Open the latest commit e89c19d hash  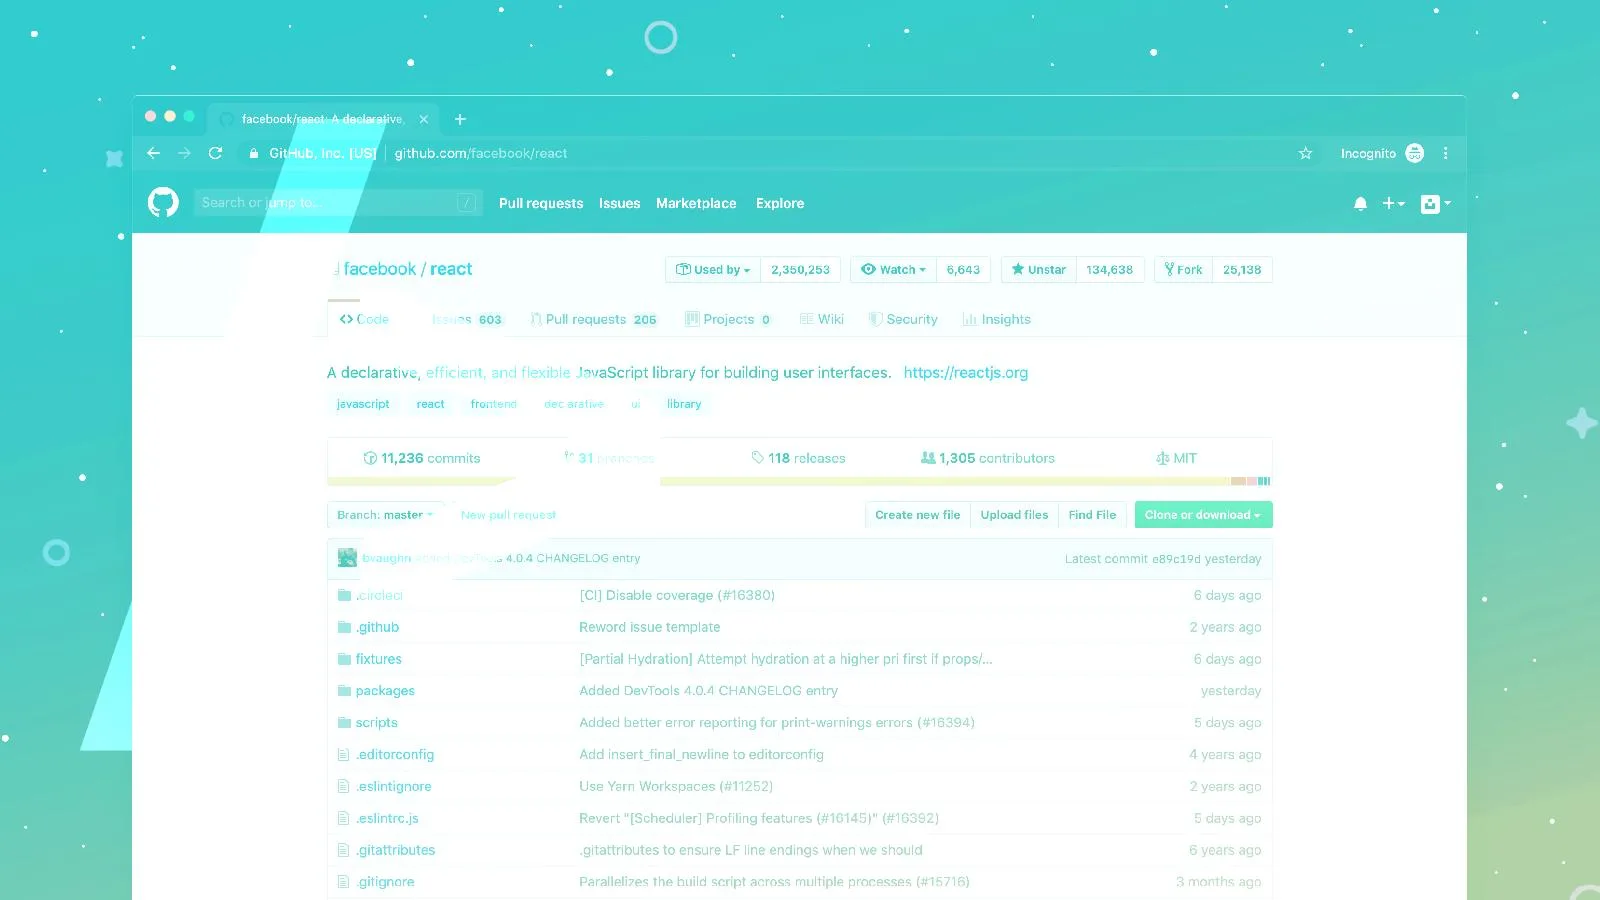click(x=1176, y=559)
